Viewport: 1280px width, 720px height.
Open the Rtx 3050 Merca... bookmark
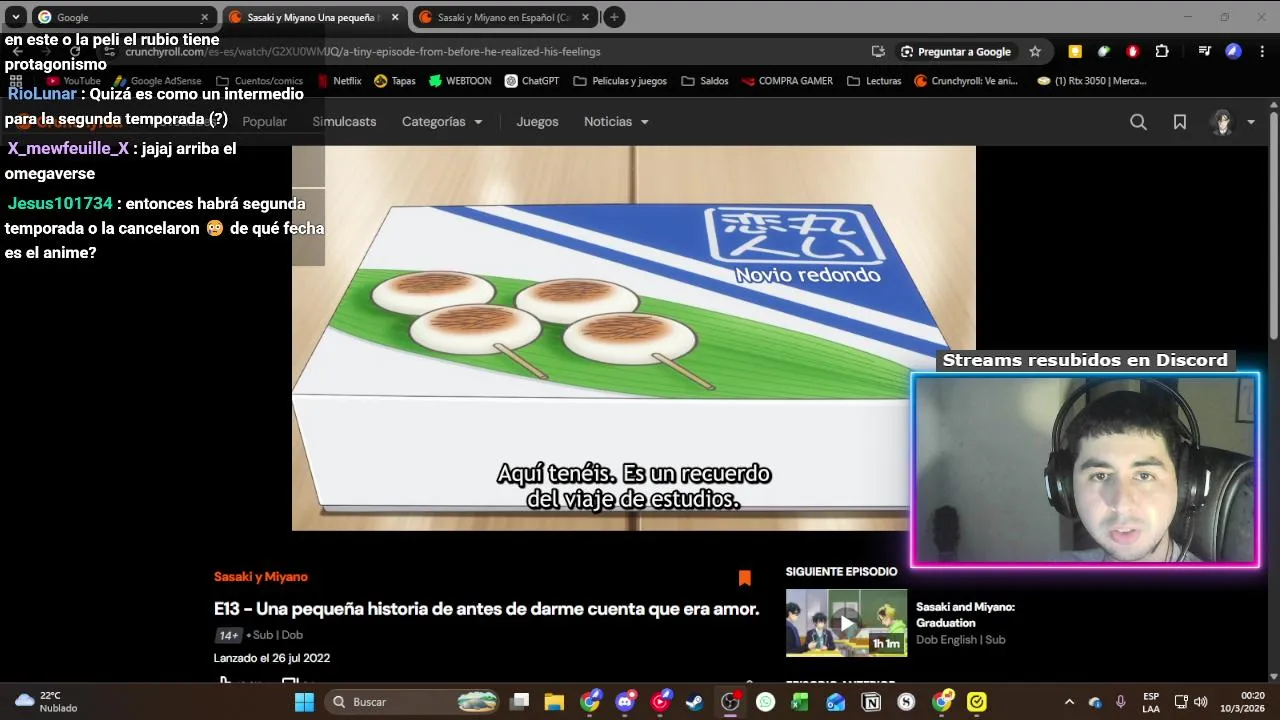tap(1092, 81)
